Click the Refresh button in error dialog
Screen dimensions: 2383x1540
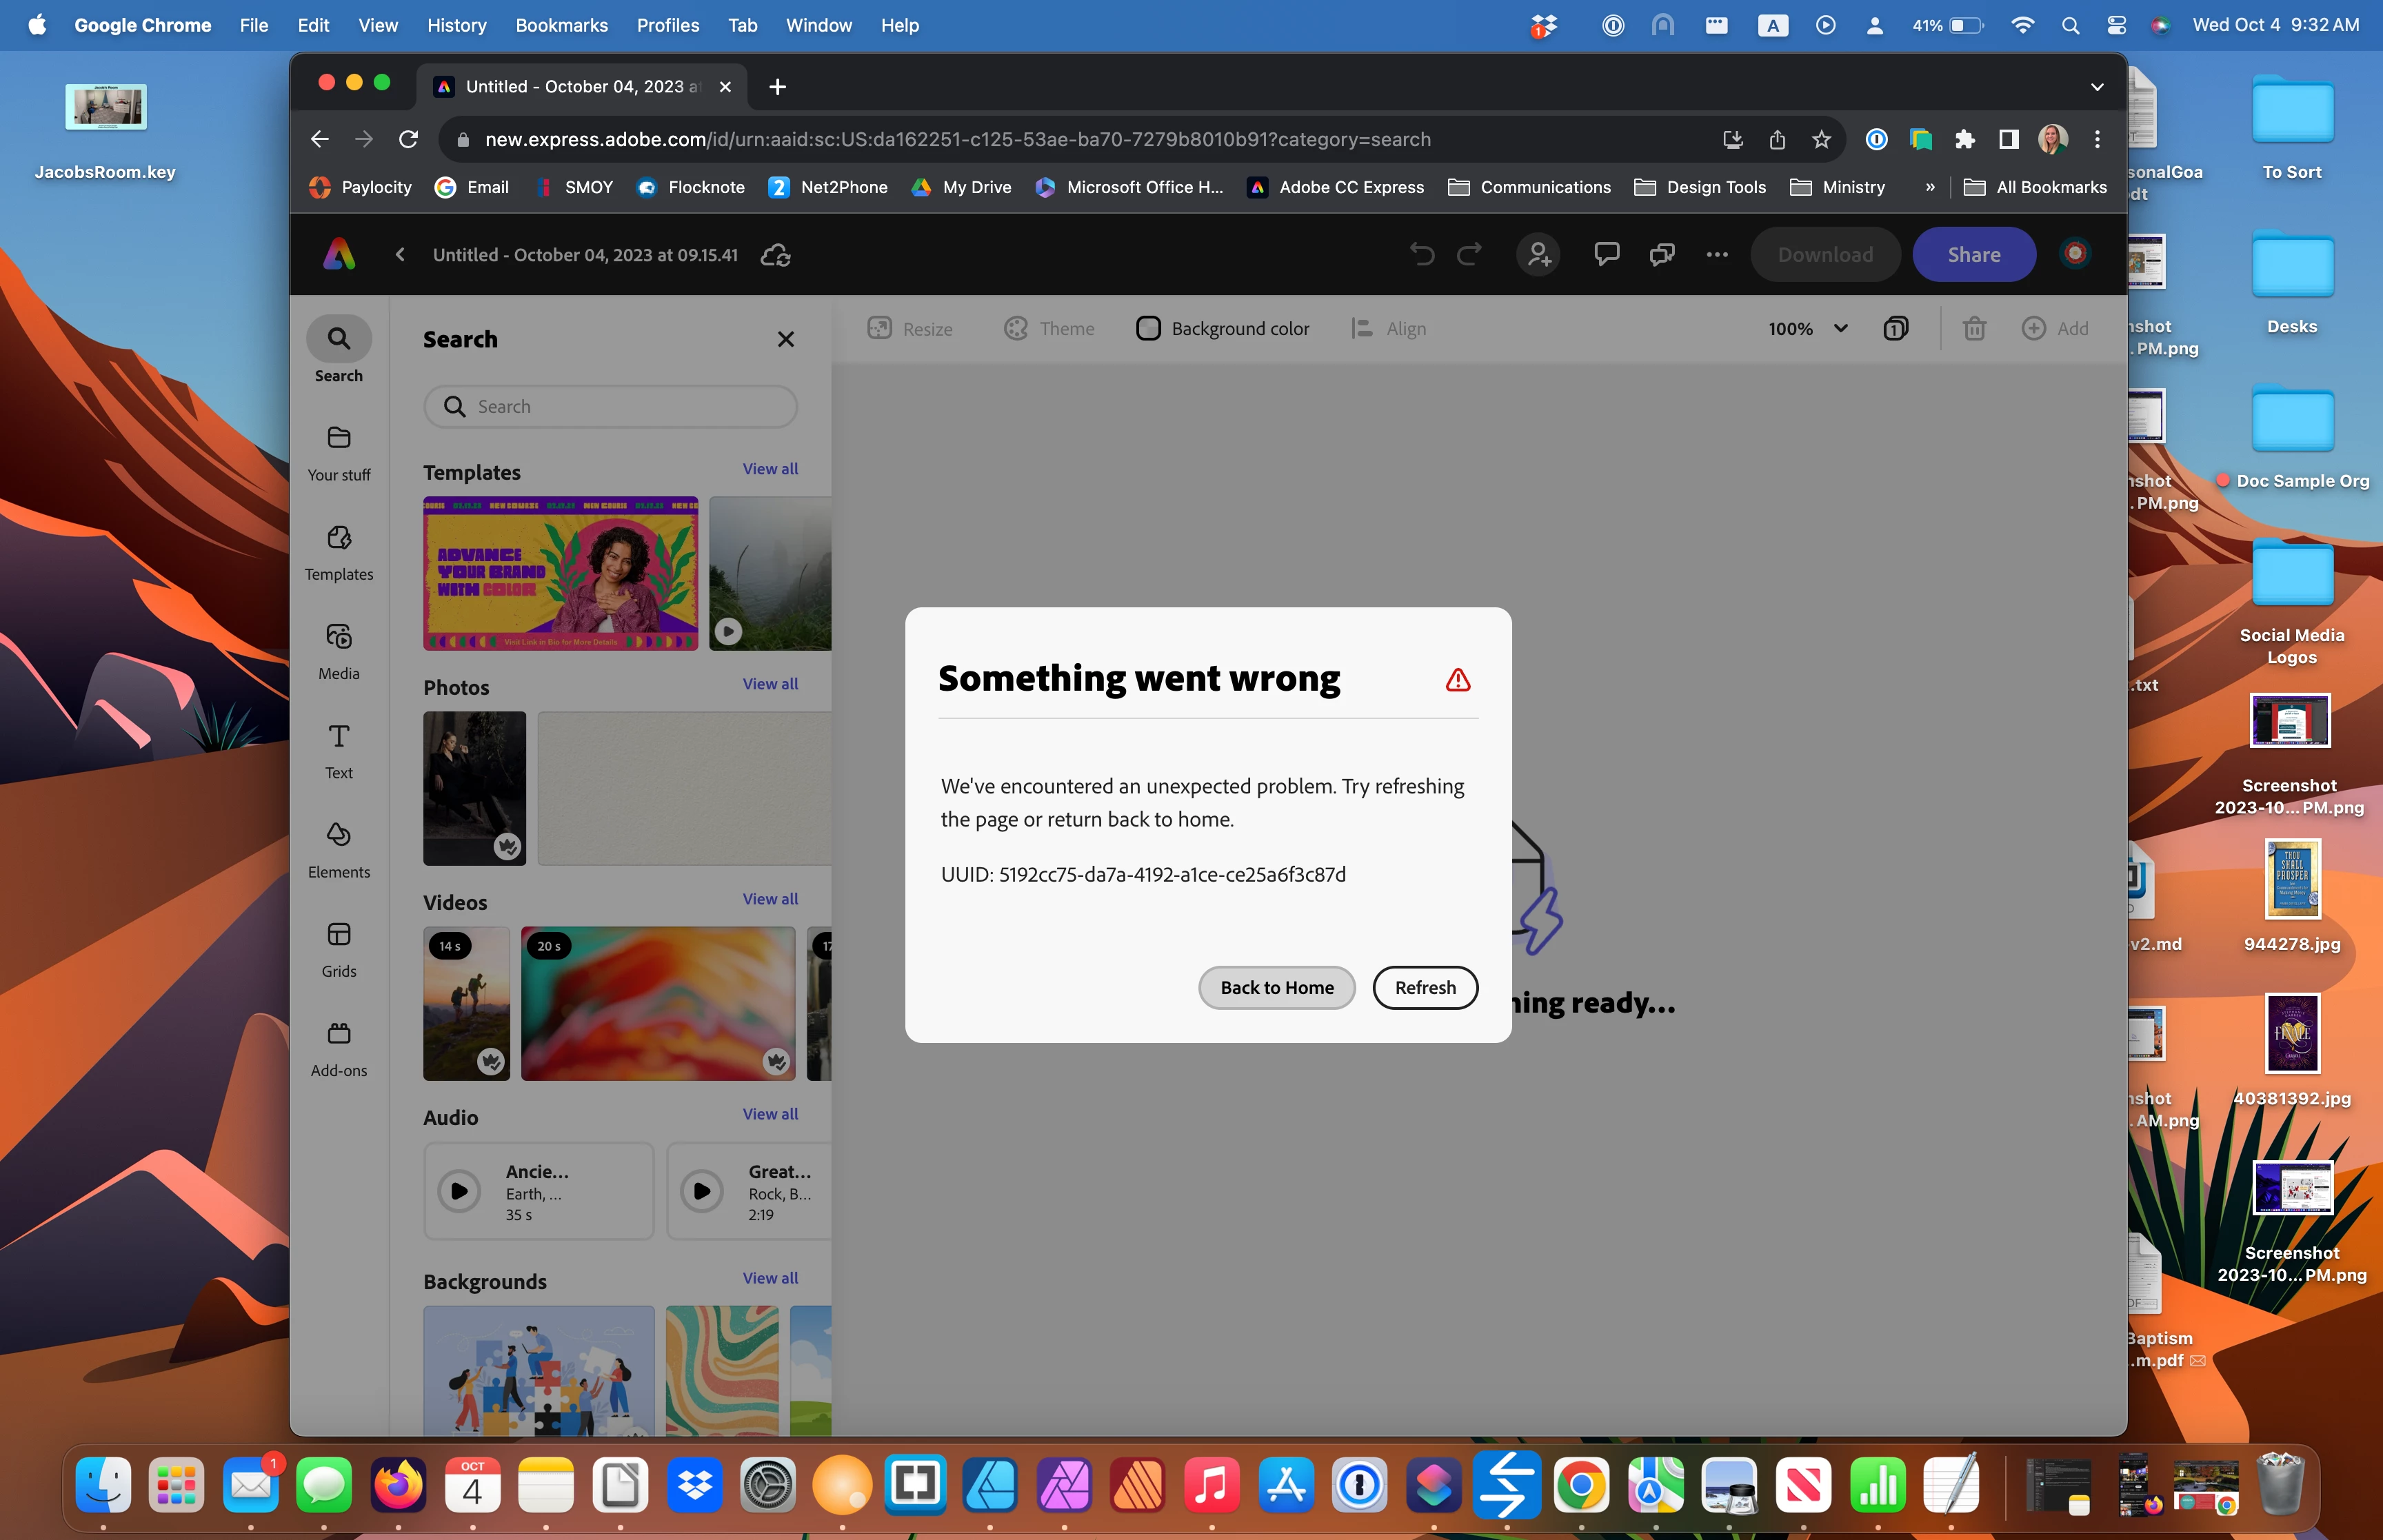pyautogui.click(x=1425, y=987)
